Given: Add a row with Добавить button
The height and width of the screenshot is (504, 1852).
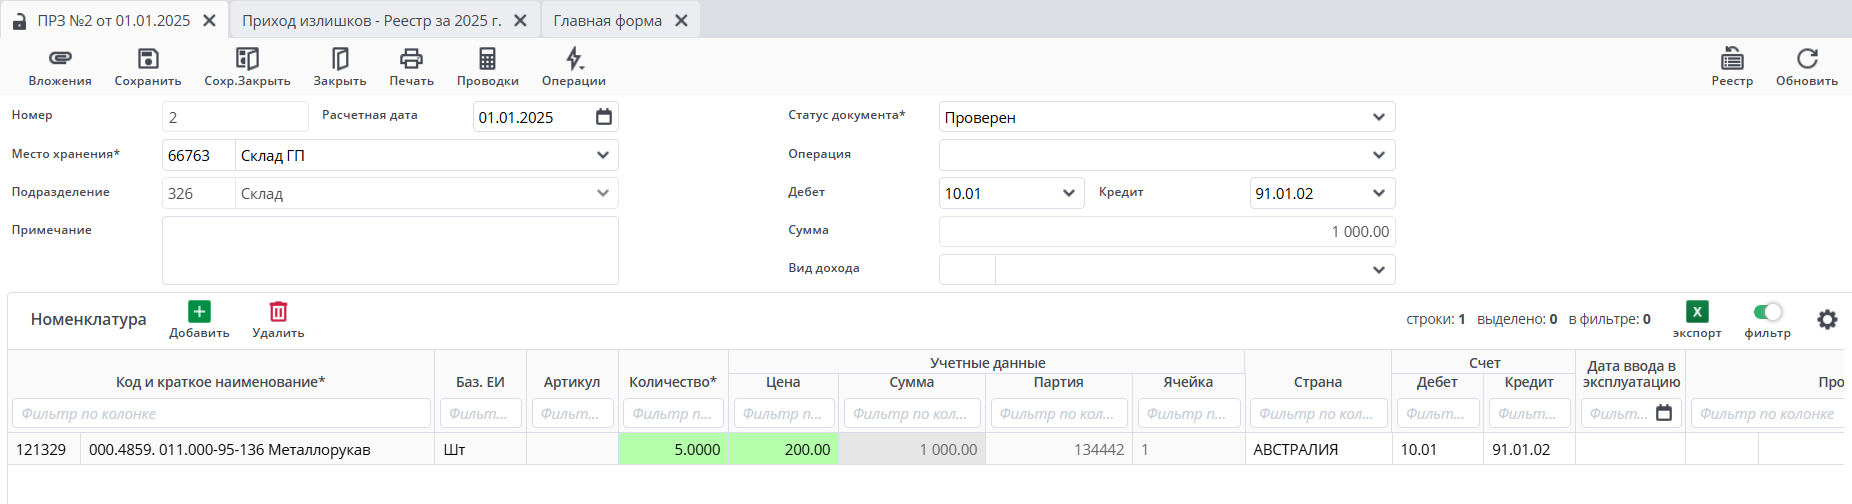Looking at the screenshot, I should point(199,312).
